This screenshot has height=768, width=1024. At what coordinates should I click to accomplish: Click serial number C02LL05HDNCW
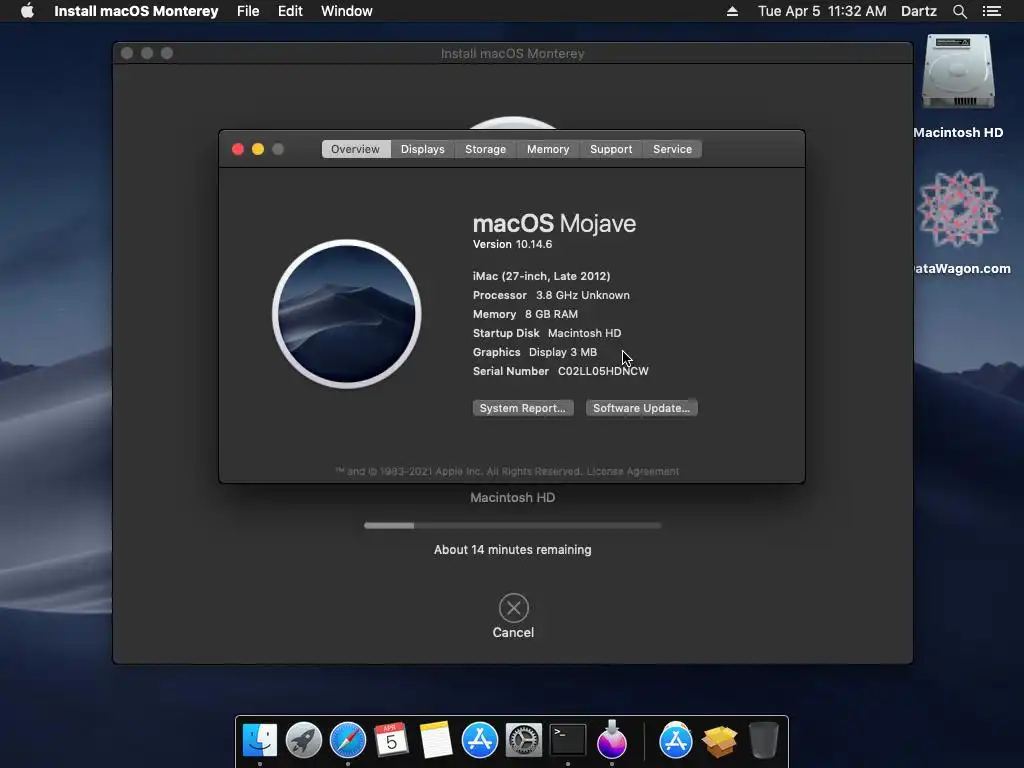603,371
